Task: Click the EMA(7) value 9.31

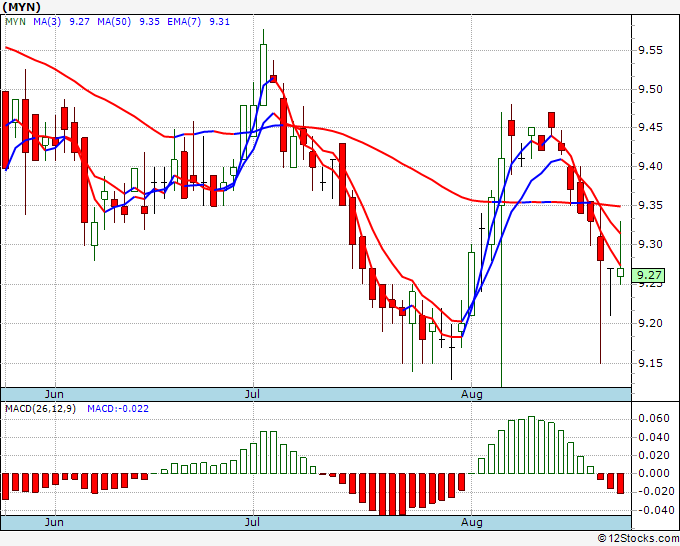Action: click(219, 21)
